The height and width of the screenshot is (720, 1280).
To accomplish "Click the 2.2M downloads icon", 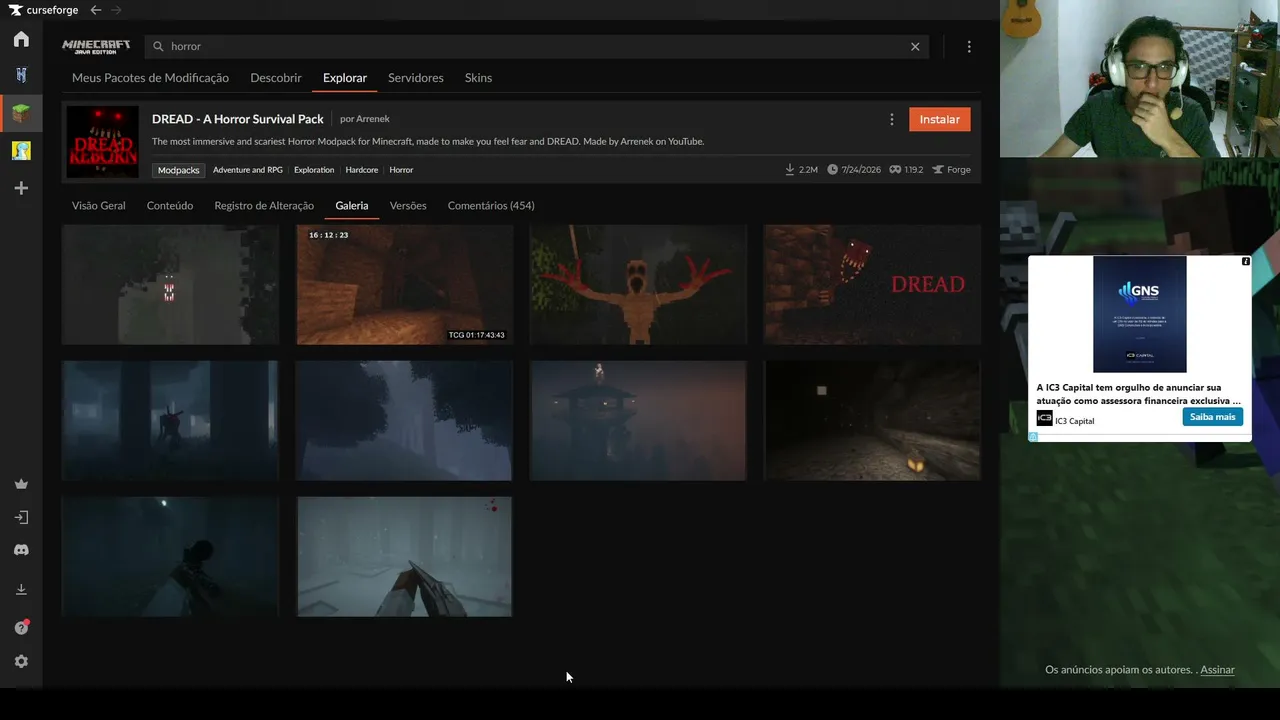I will pos(790,170).
